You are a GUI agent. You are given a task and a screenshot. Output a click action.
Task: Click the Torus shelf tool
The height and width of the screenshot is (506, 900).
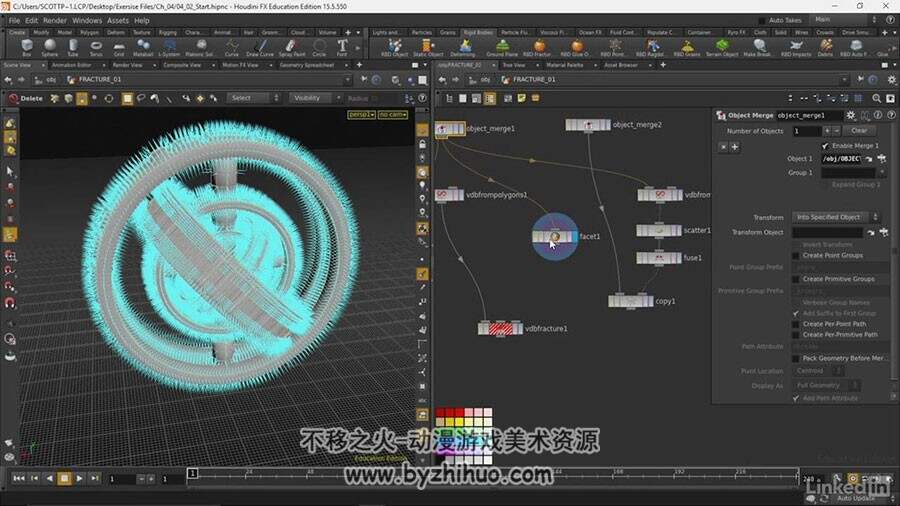point(96,47)
